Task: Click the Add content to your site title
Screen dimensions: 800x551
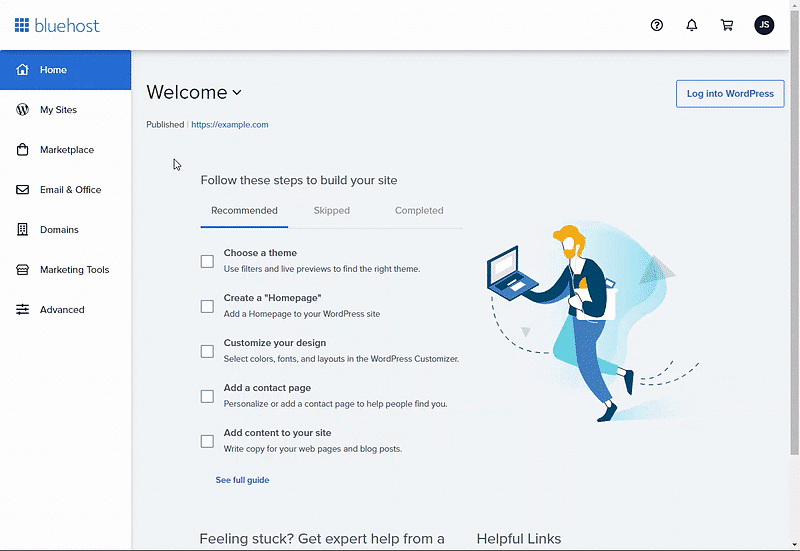Action: (x=278, y=433)
